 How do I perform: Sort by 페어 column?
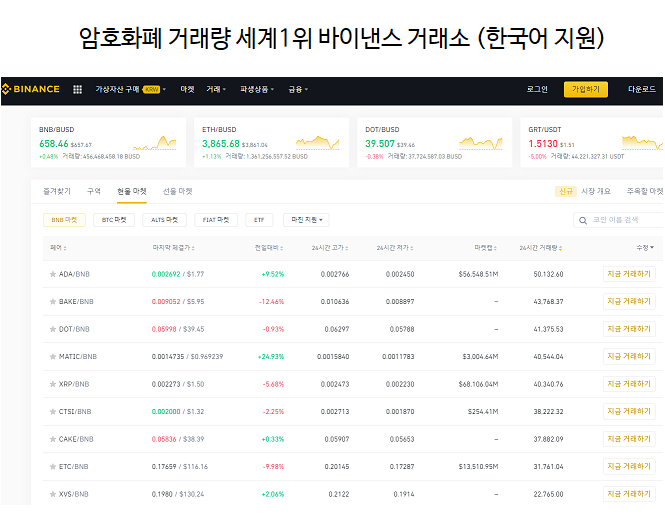pyautogui.click(x=58, y=248)
